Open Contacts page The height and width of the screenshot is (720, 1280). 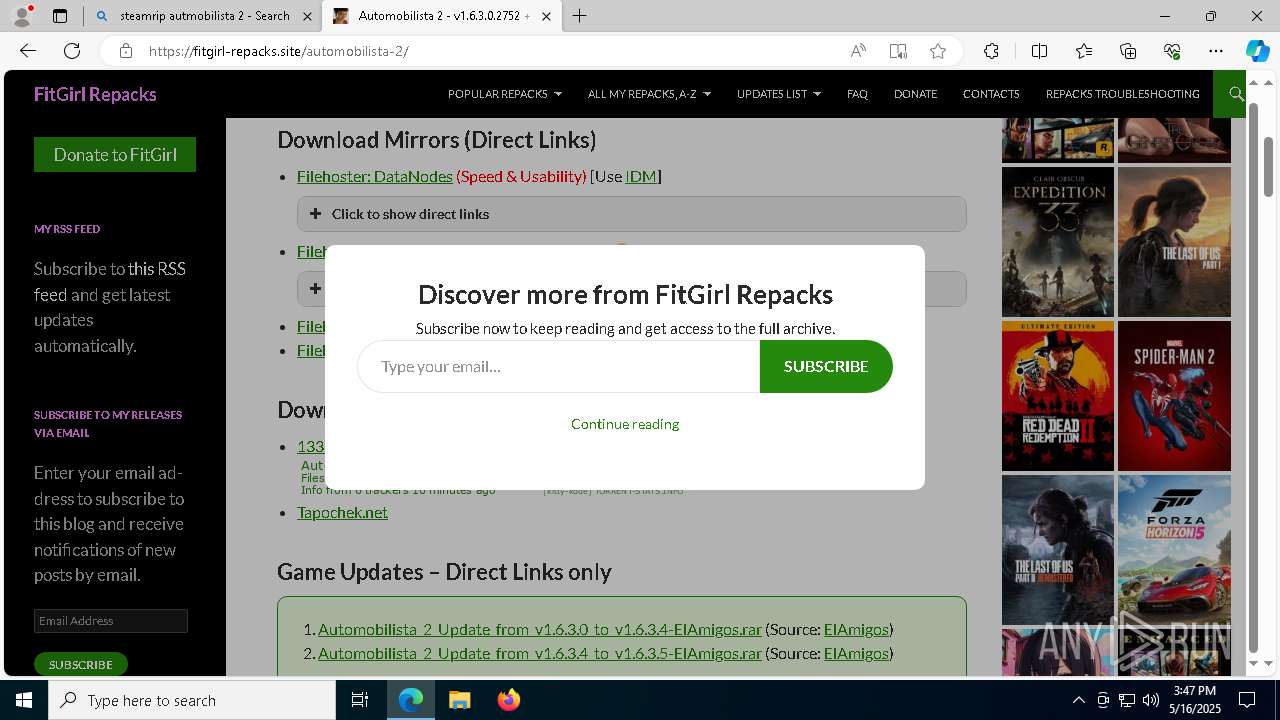coord(991,94)
